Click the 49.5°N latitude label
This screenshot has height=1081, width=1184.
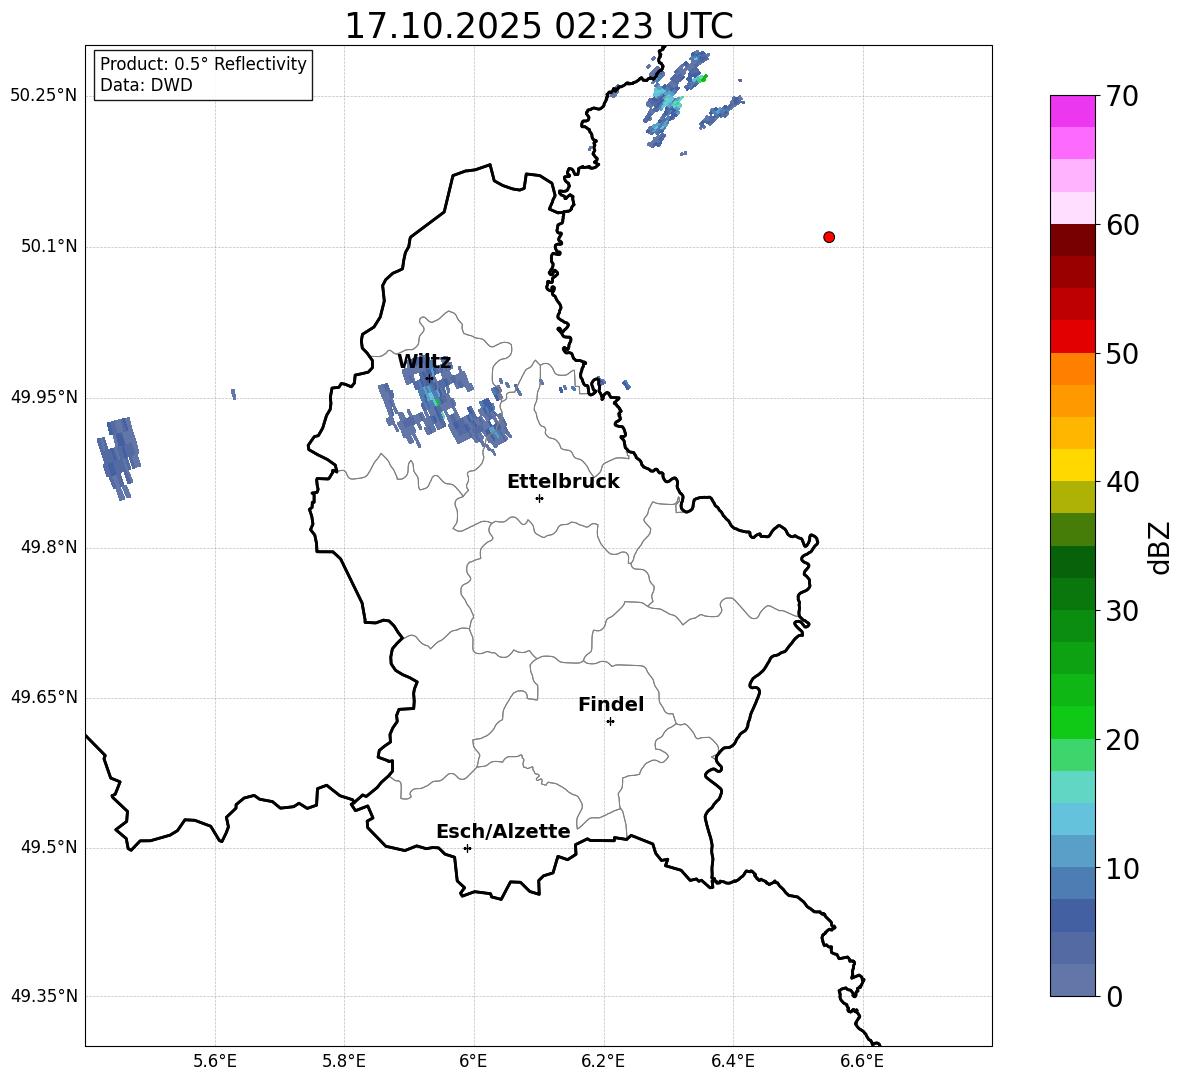49,847
